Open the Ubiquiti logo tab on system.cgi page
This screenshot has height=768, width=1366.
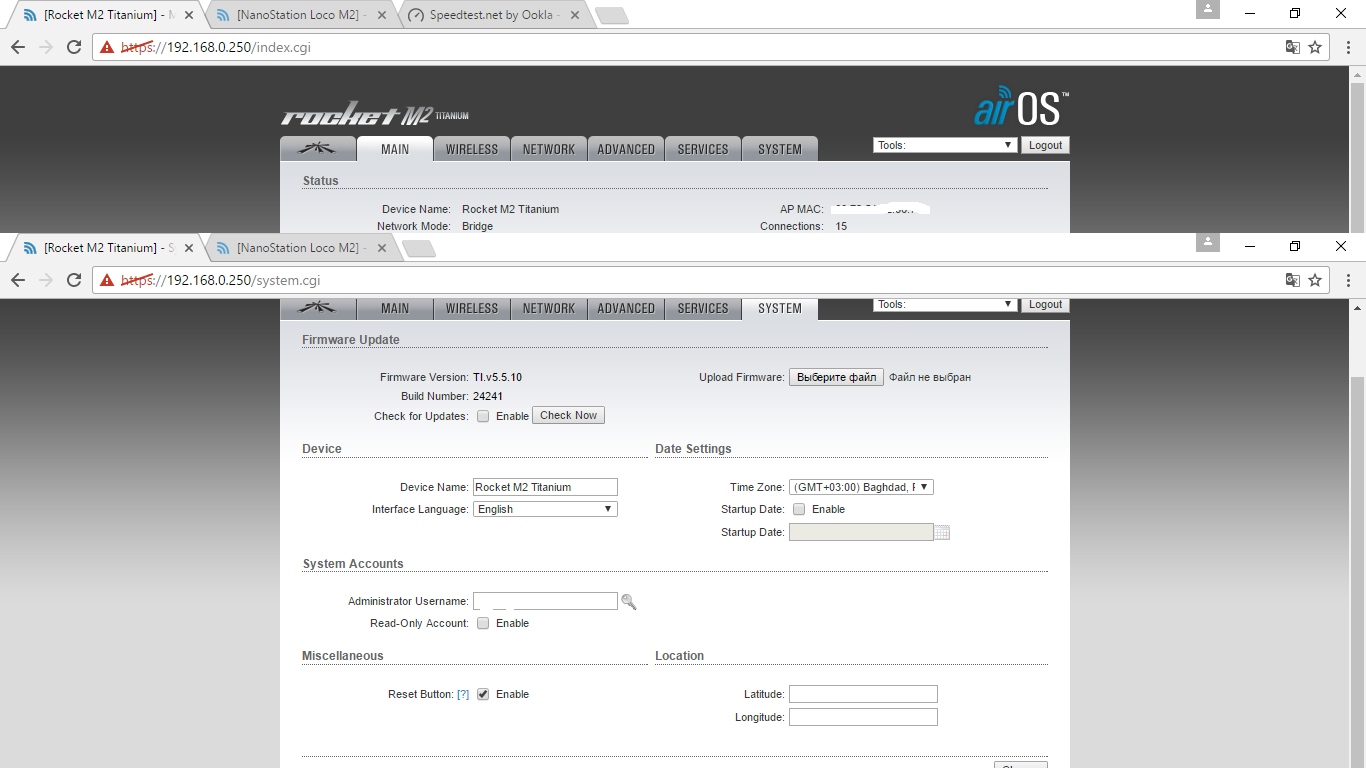[x=318, y=308]
